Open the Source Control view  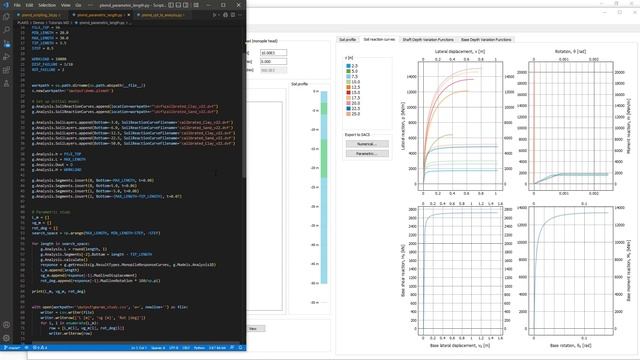[x=6, y=43]
